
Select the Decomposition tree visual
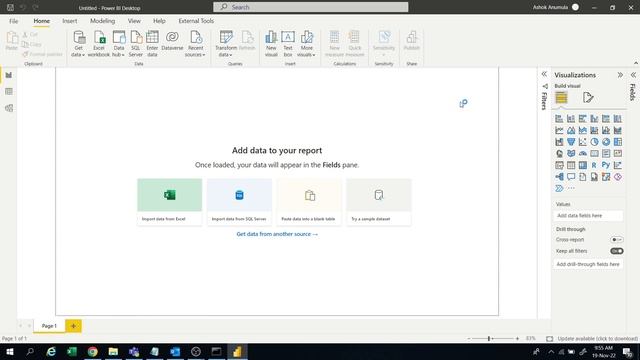click(x=559, y=177)
